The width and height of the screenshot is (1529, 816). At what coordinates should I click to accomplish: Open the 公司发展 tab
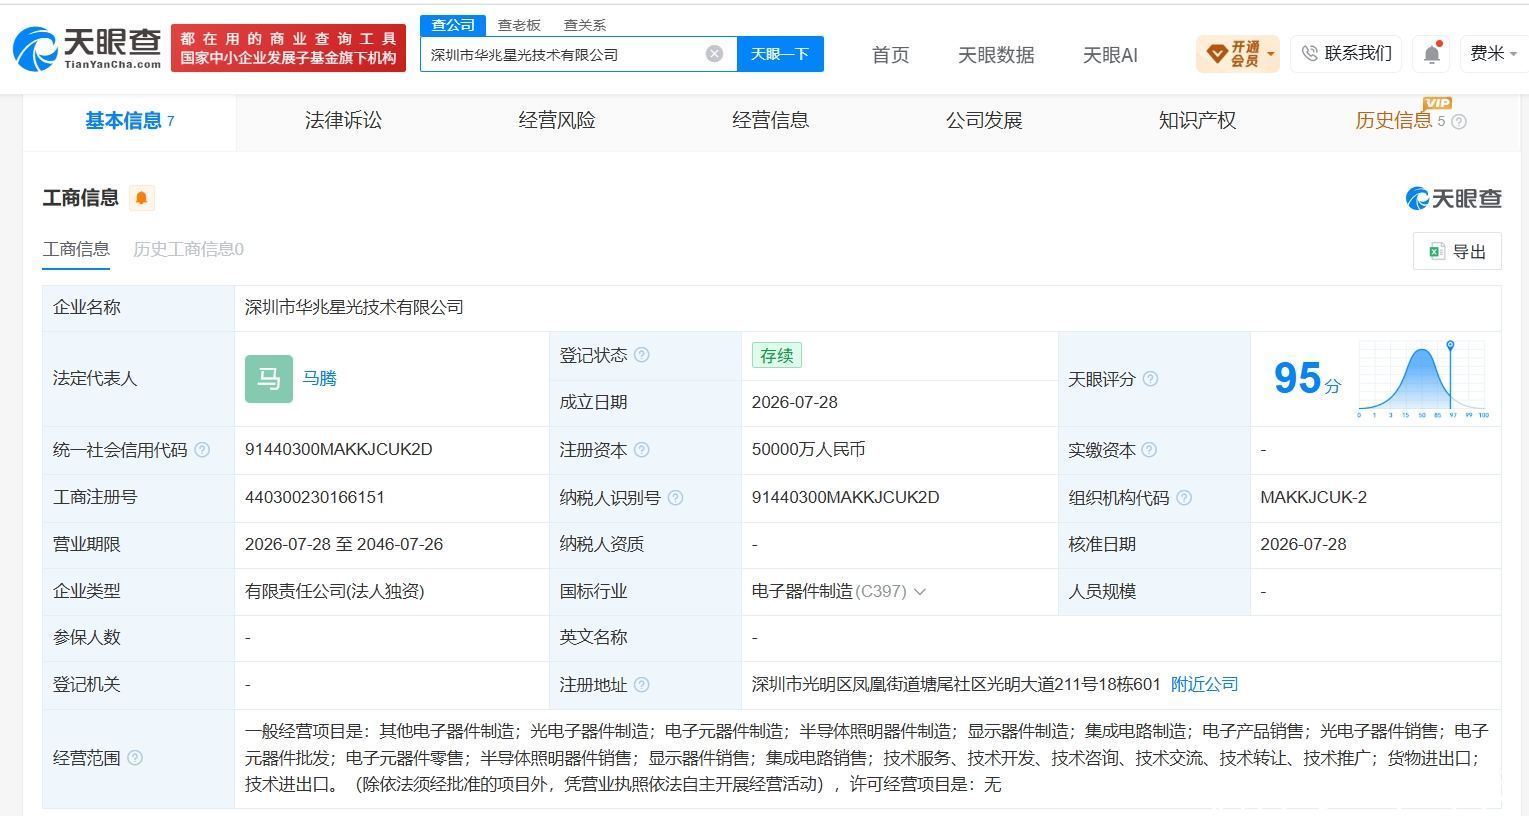coord(984,121)
